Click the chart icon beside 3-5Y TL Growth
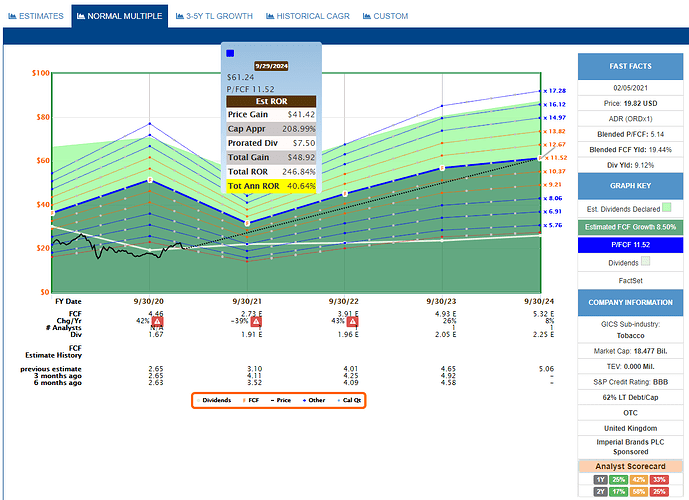This screenshot has height=500, width=689. pyautogui.click(x=180, y=16)
